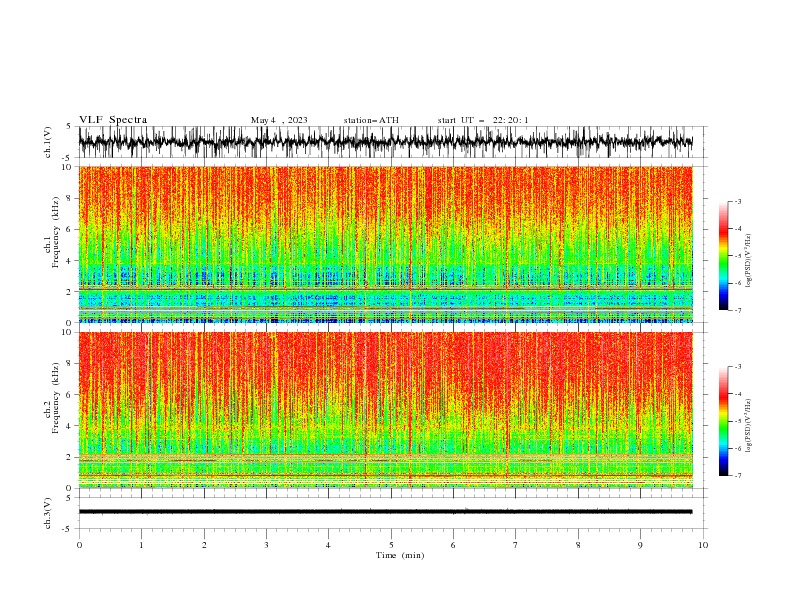Click the ch.1 frequency tick "10"
792x612 pixels.
click(67, 167)
